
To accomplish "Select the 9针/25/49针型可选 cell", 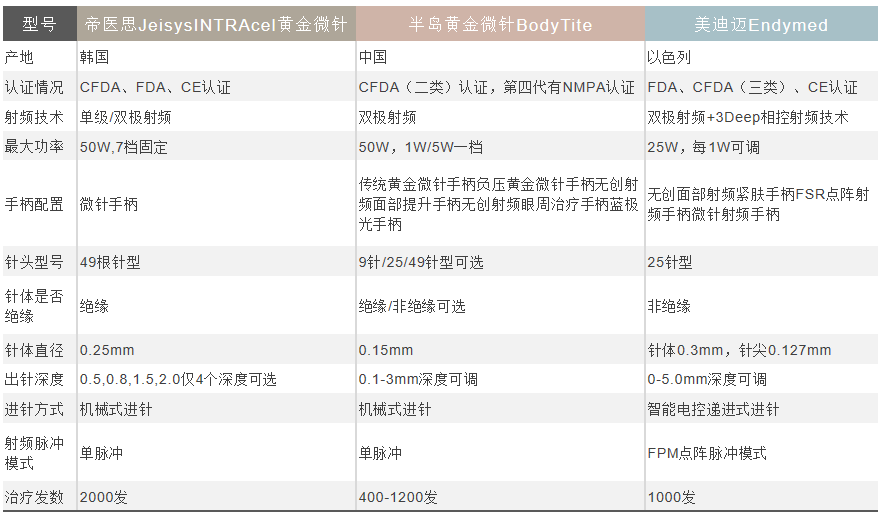I will coord(500,262).
